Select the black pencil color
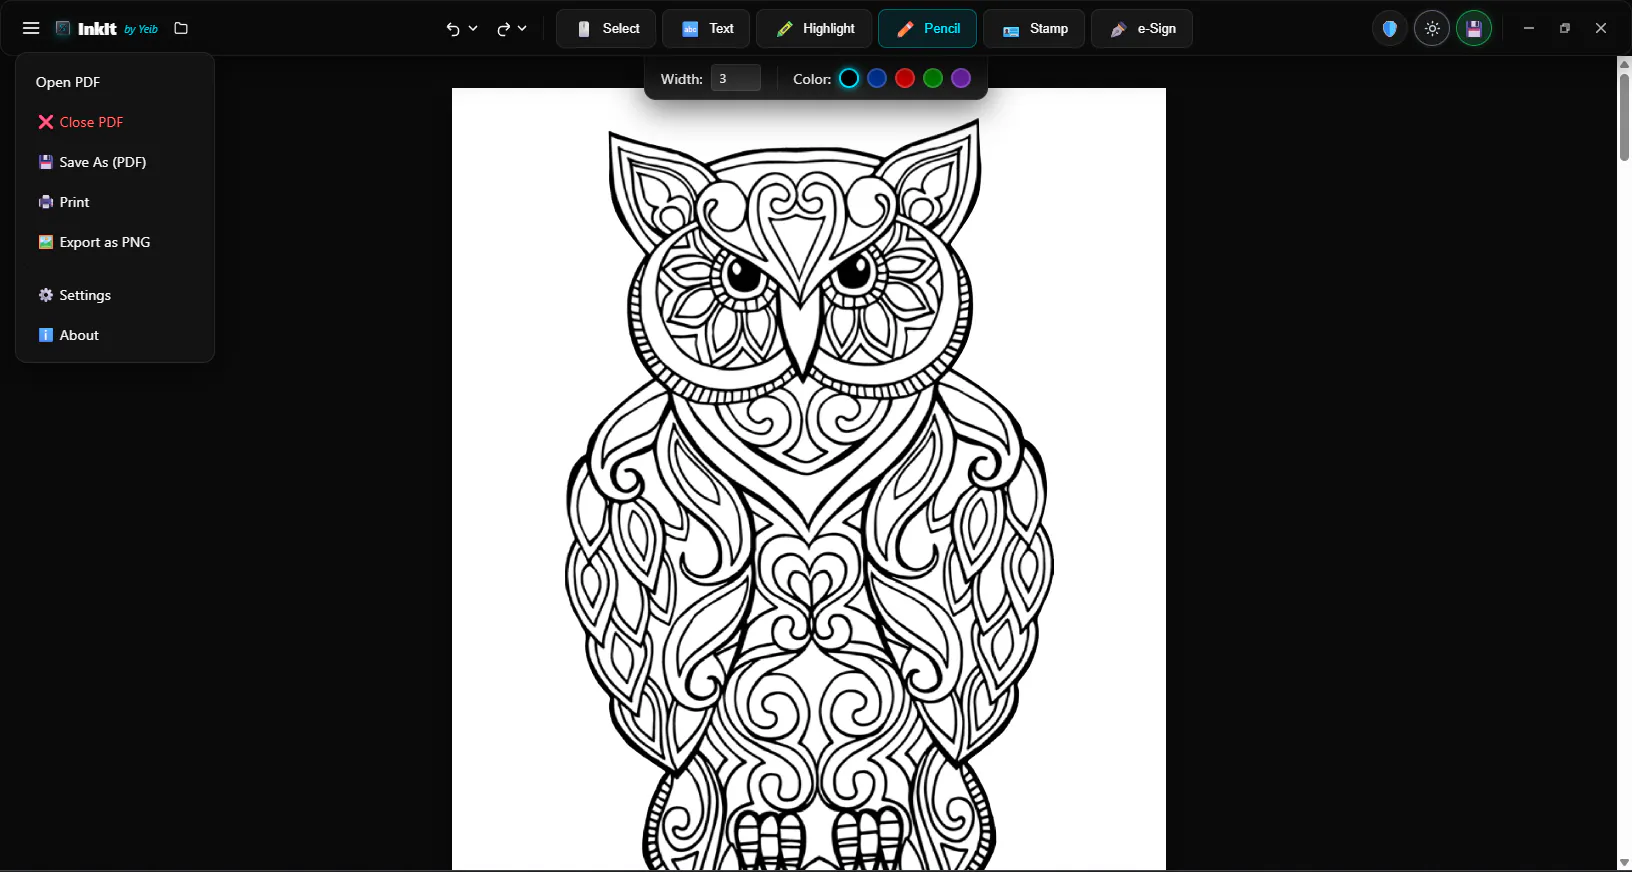This screenshot has height=872, width=1632. pyautogui.click(x=849, y=79)
